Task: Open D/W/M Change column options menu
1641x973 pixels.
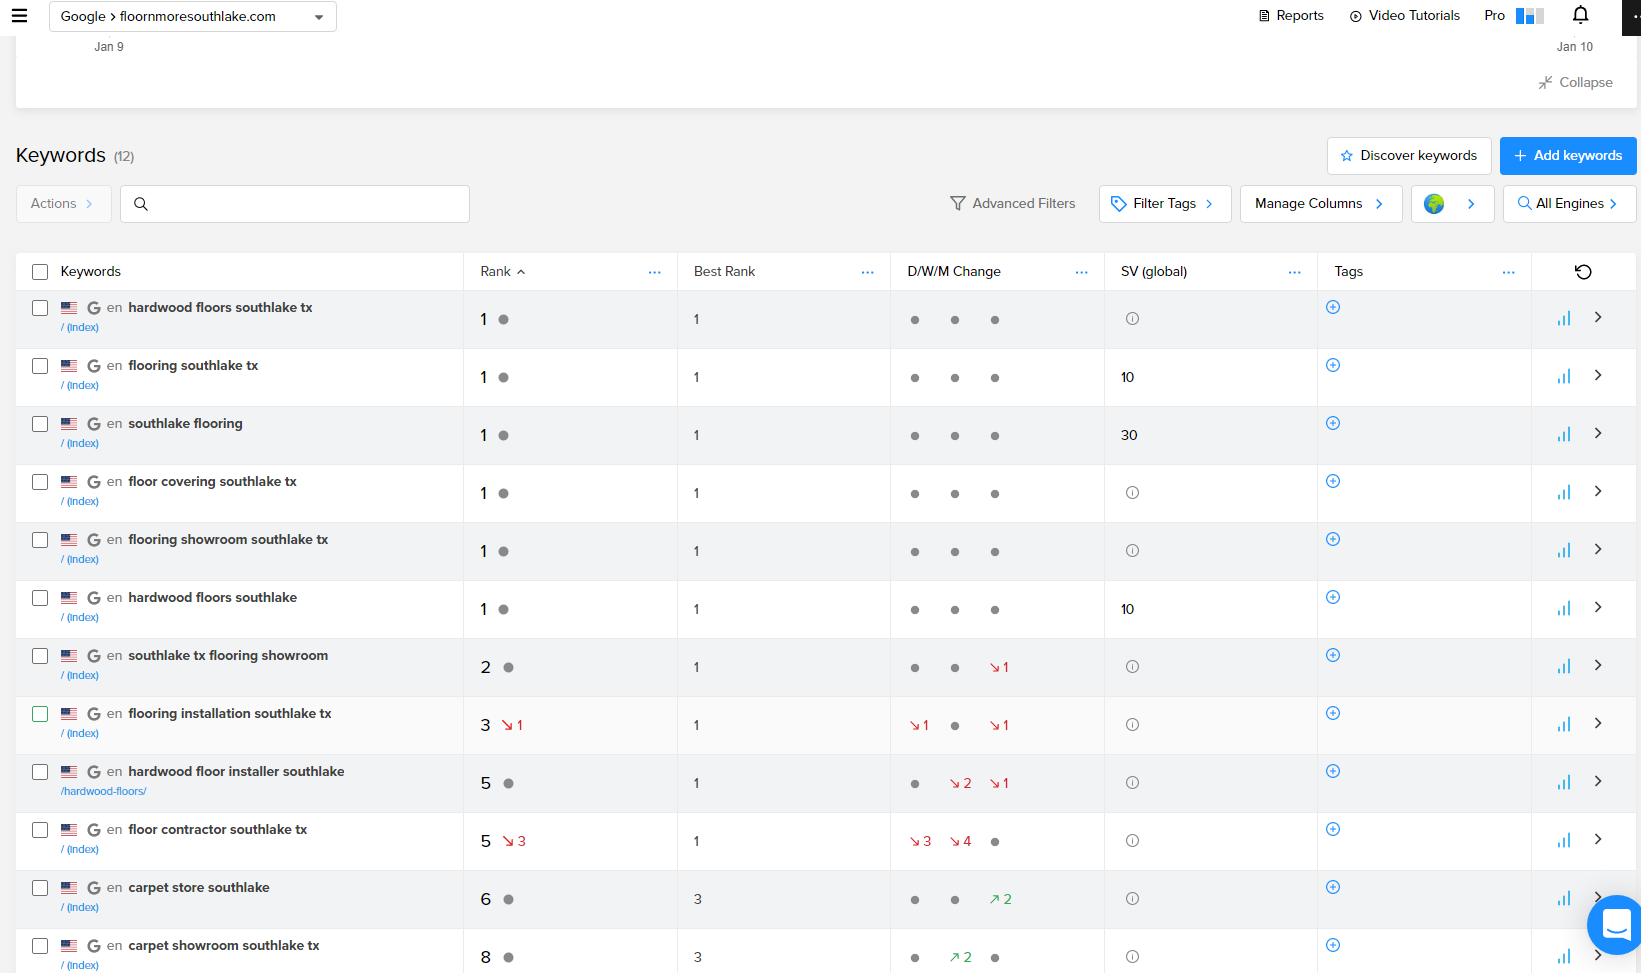Action: coord(1081,272)
